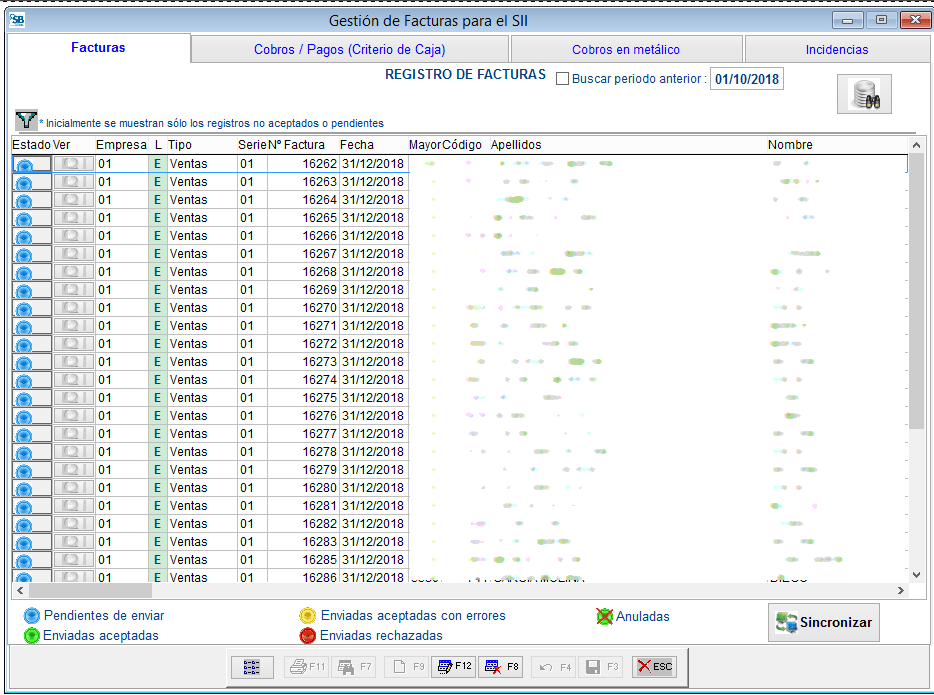Open the Cobros en metálico tab
This screenshot has width=934, height=695.
coord(626,49)
